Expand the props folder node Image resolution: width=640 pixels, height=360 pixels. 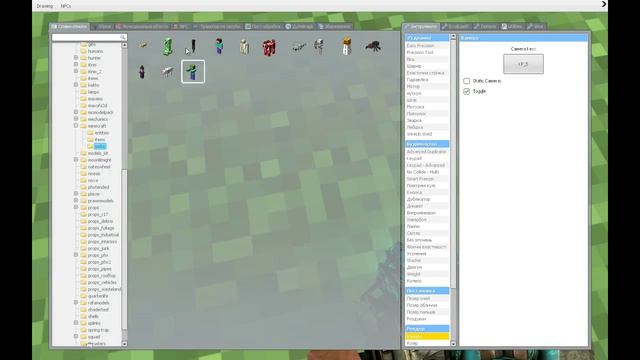pos(76,207)
